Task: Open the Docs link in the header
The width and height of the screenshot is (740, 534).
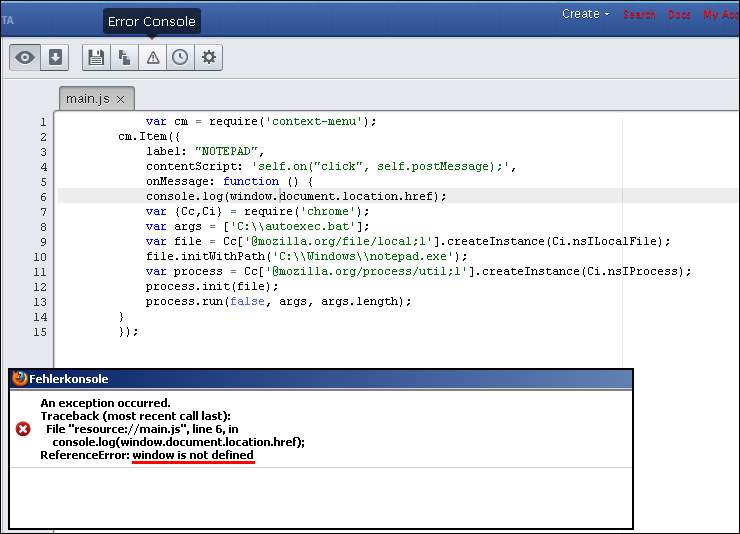Action: click(x=679, y=15)
